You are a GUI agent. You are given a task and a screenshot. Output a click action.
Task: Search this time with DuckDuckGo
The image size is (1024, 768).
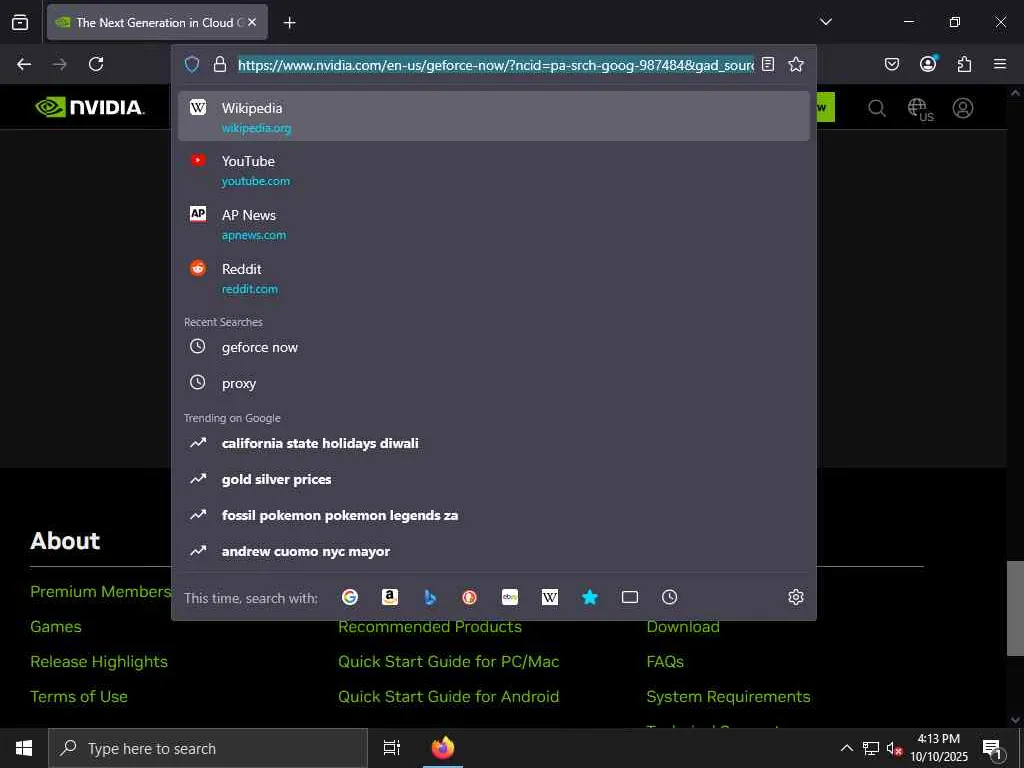[x=470, y=597]
